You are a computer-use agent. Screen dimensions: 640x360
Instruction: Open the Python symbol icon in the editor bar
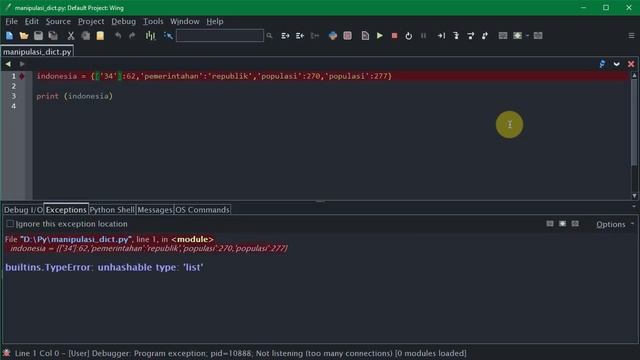(x=602, y=64)
